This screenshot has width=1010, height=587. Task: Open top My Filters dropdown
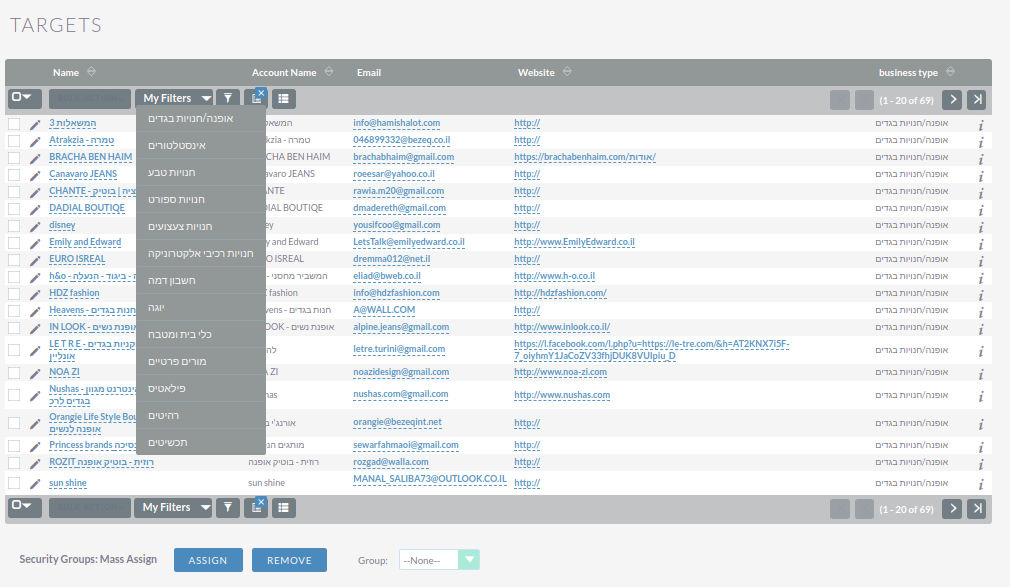coord(174,99)
